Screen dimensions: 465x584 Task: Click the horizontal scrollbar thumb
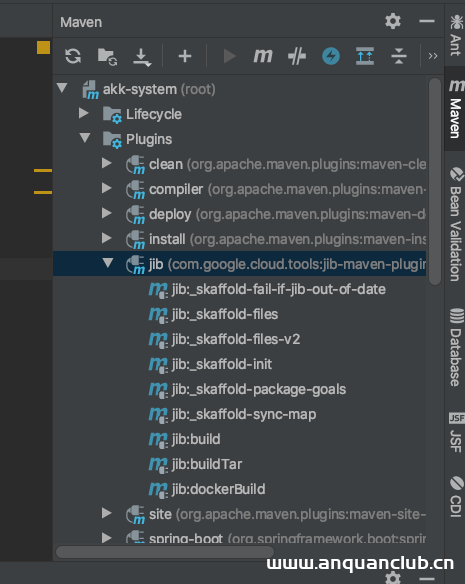pyautogui.click(x=165, y=552)
